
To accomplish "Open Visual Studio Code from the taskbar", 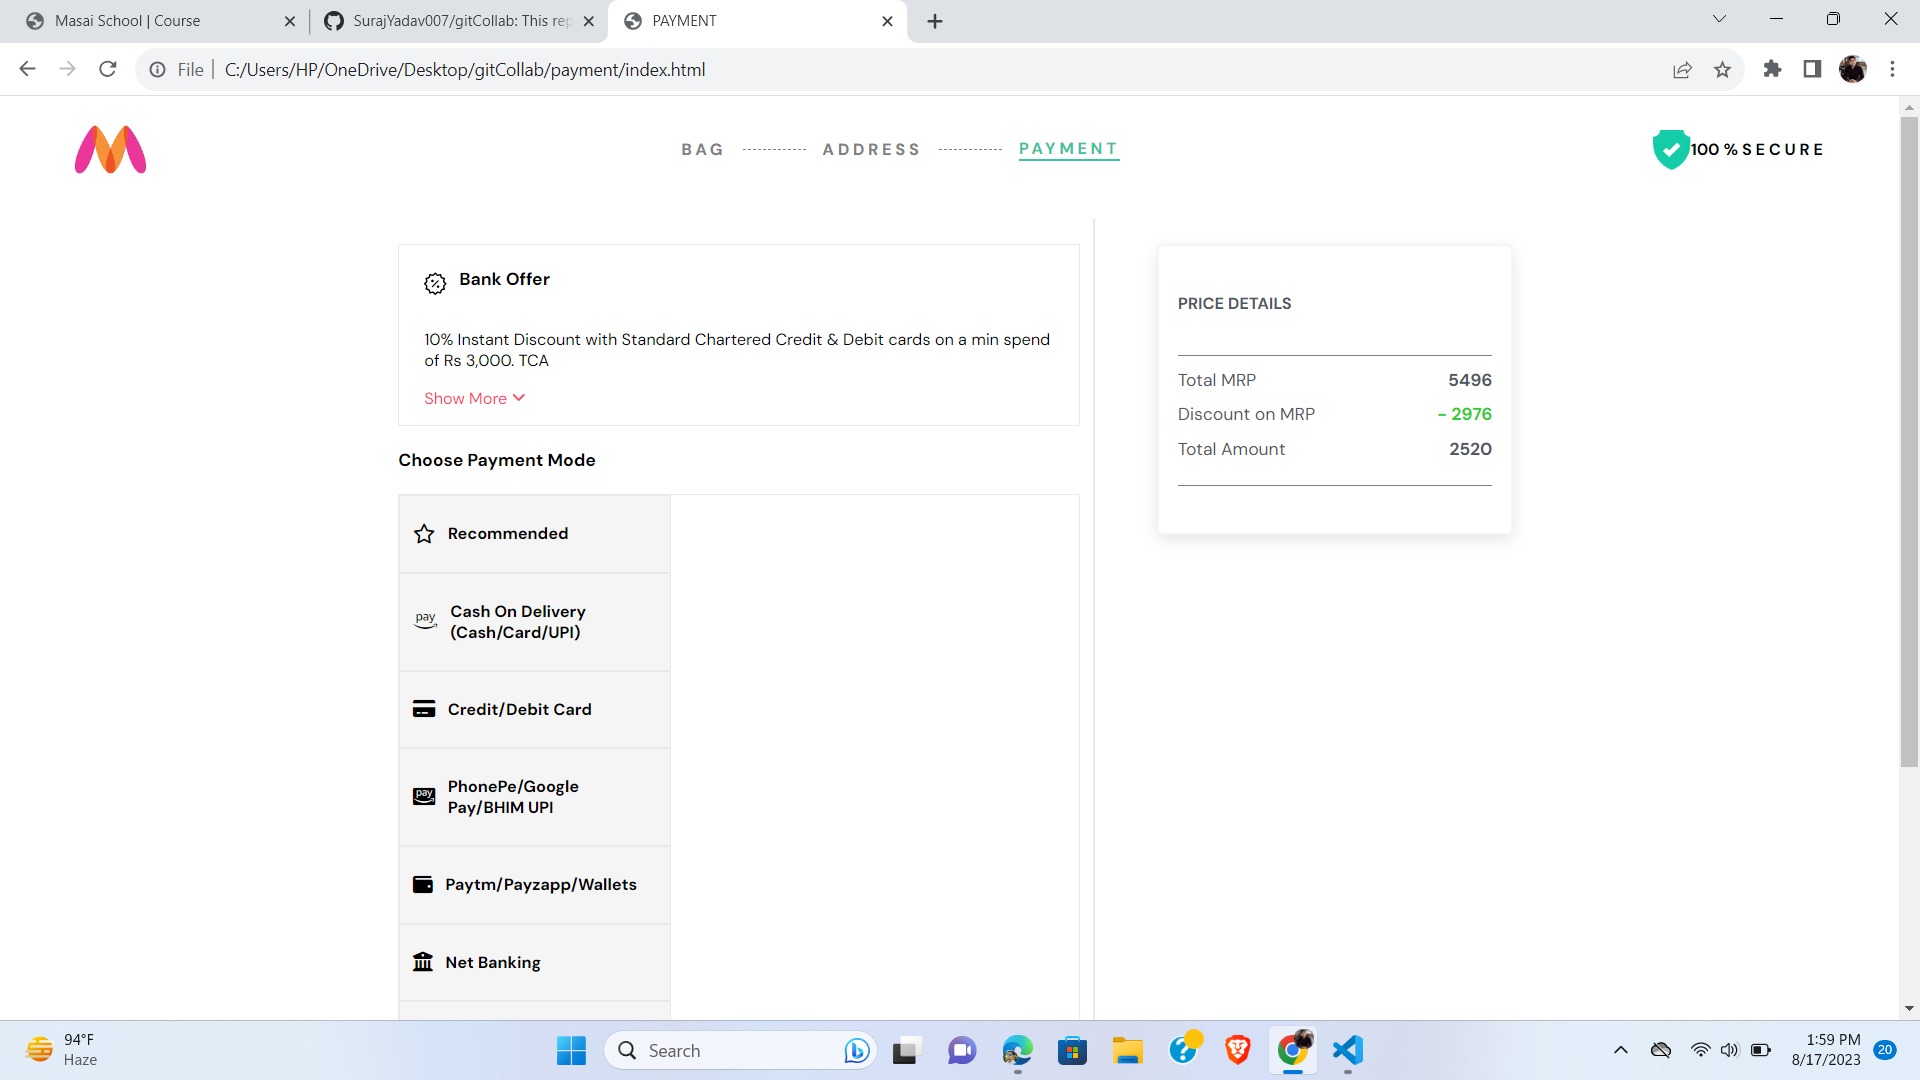I will click(x=1348, y=1050).
